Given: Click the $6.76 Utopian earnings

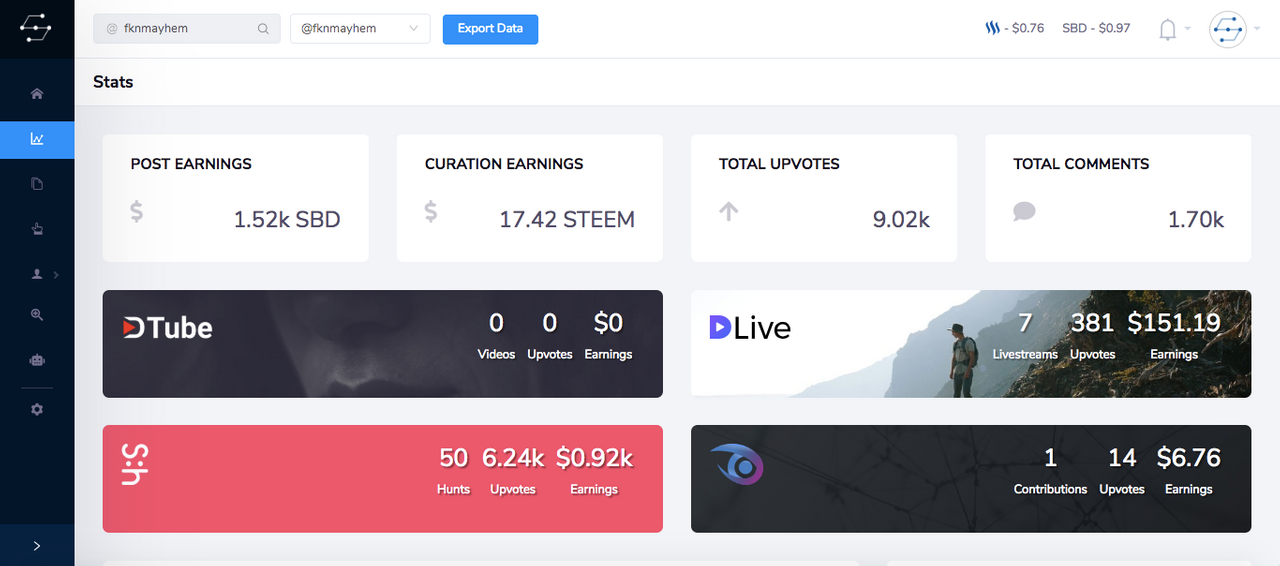Looking at the screenshot, I should point(1189,458).
